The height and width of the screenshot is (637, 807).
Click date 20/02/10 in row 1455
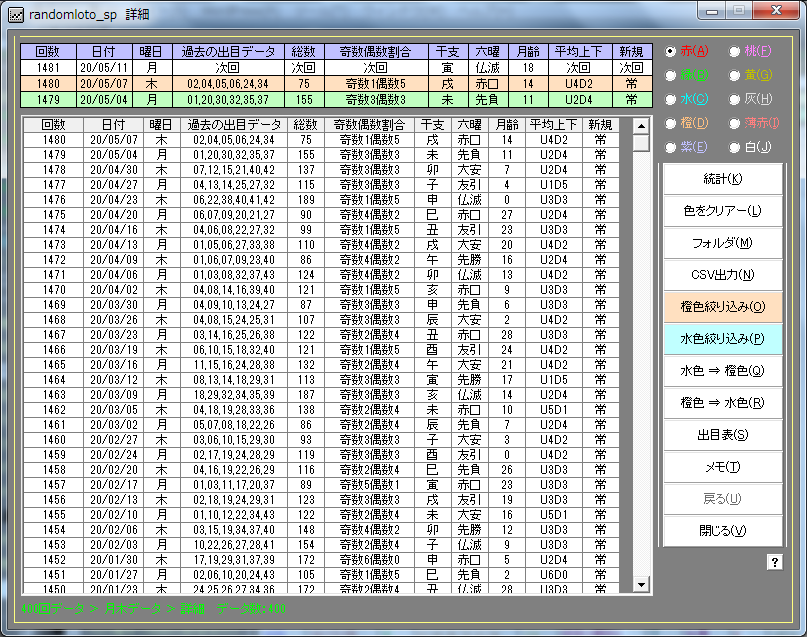[x=114, y=515]
